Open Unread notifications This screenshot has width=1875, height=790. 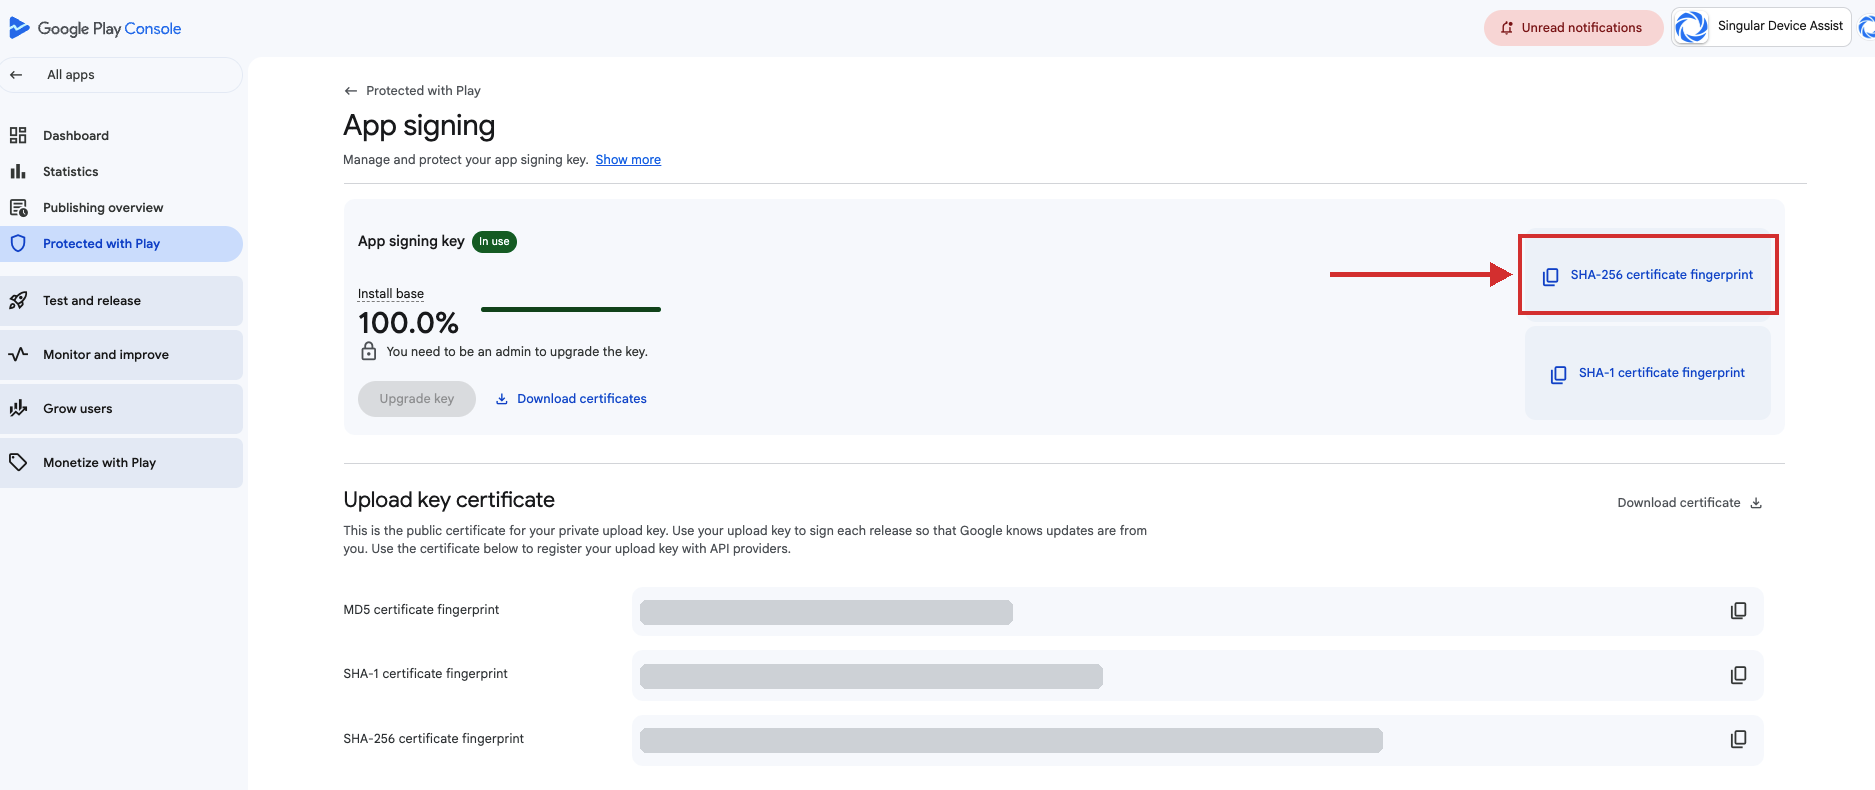1573,27
